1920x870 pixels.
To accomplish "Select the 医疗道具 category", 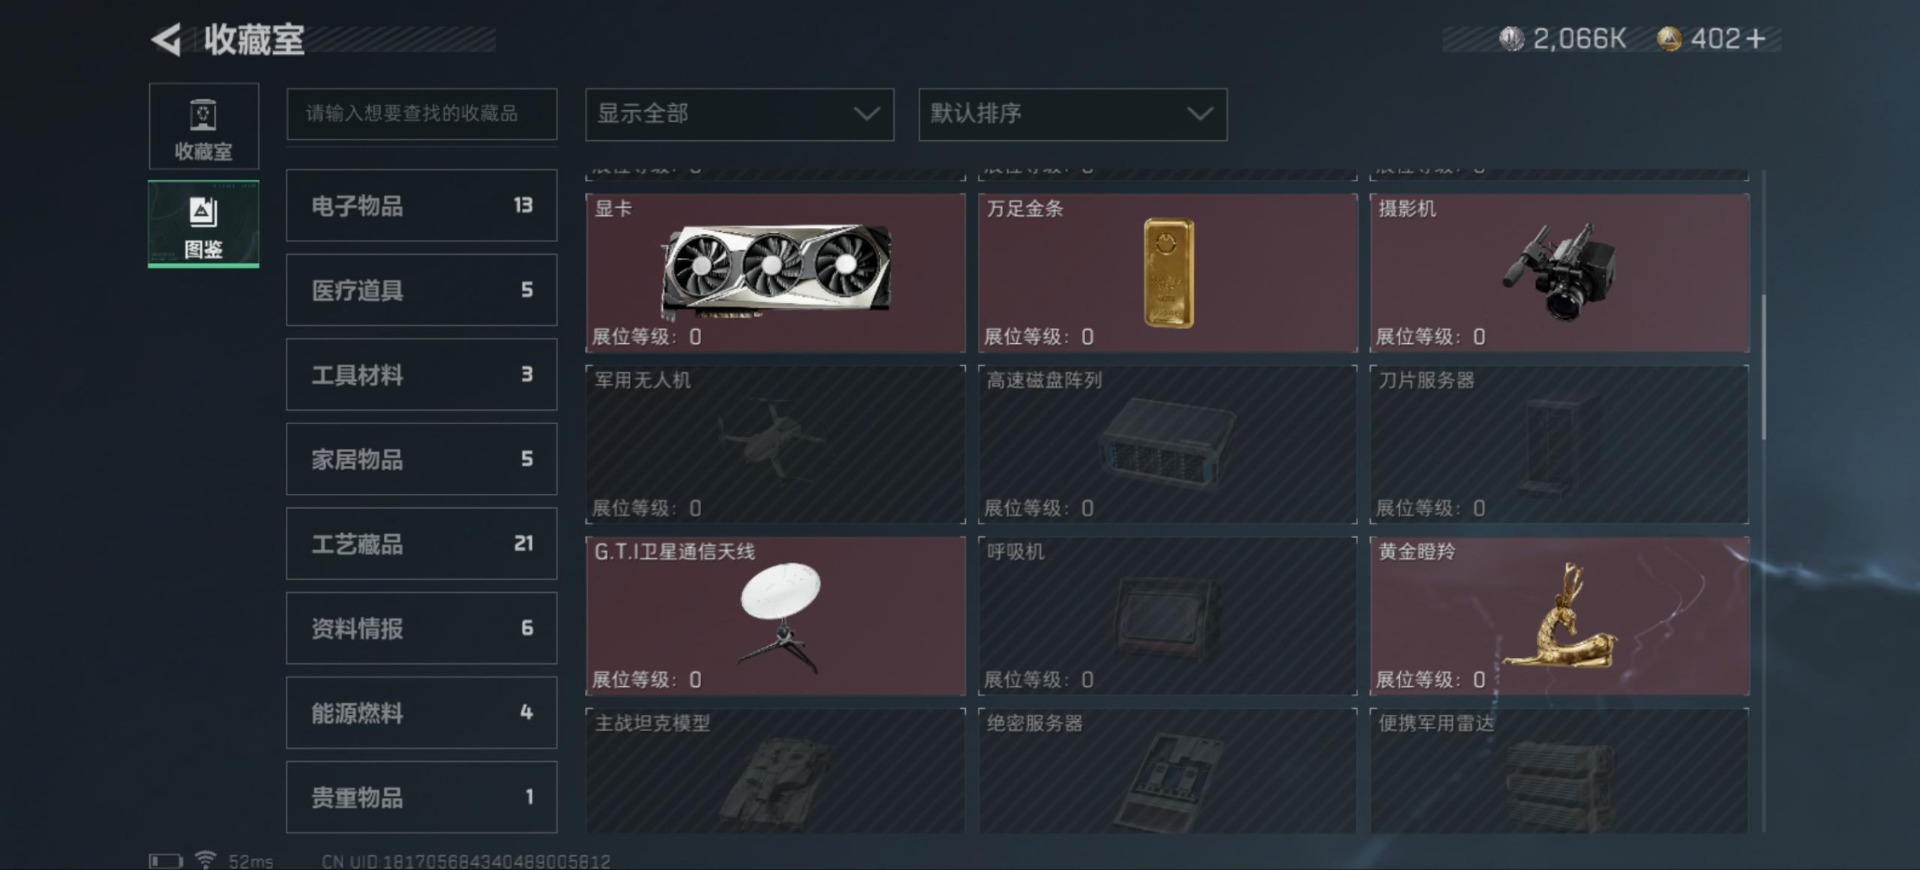I will [x=421, y=290].
